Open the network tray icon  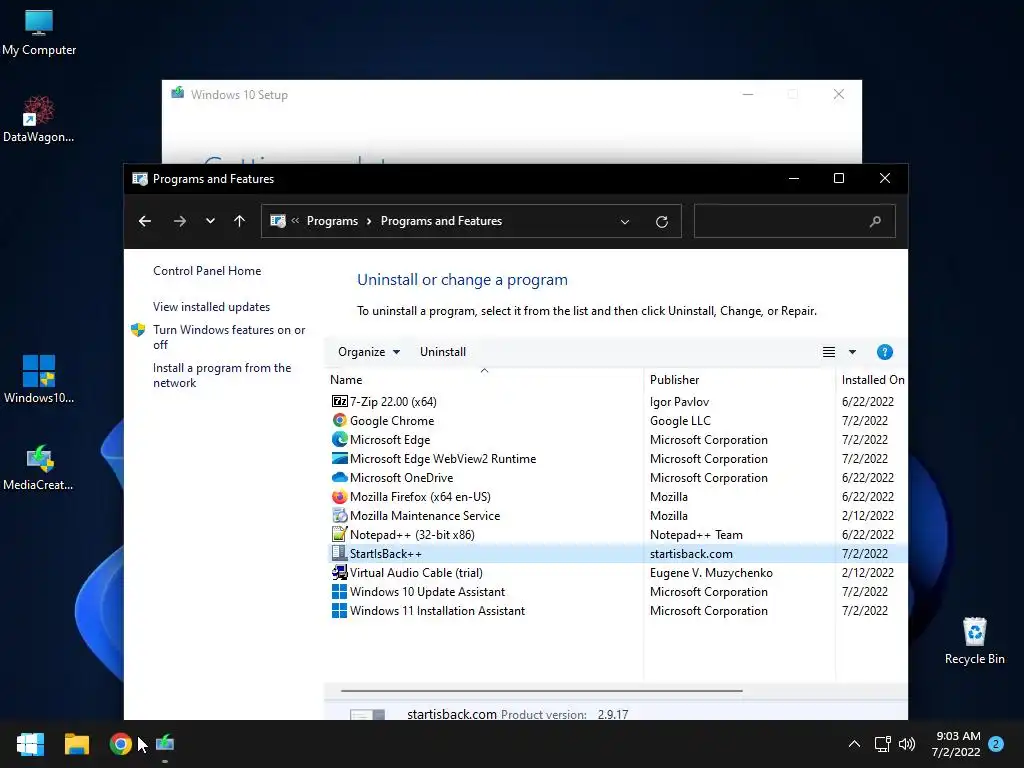pos(882,744)
